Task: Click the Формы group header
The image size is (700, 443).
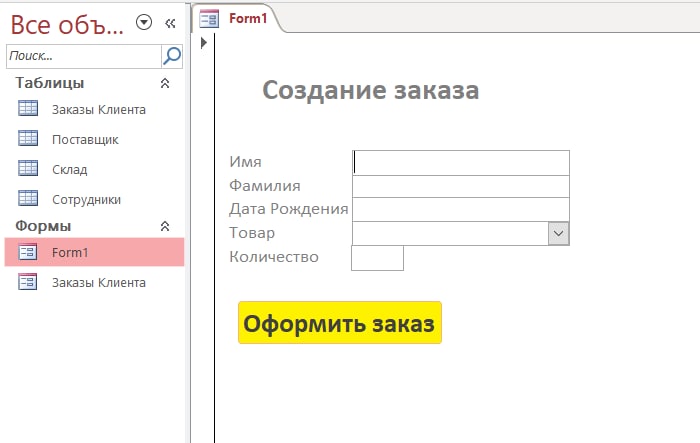Action: (43, 226)
